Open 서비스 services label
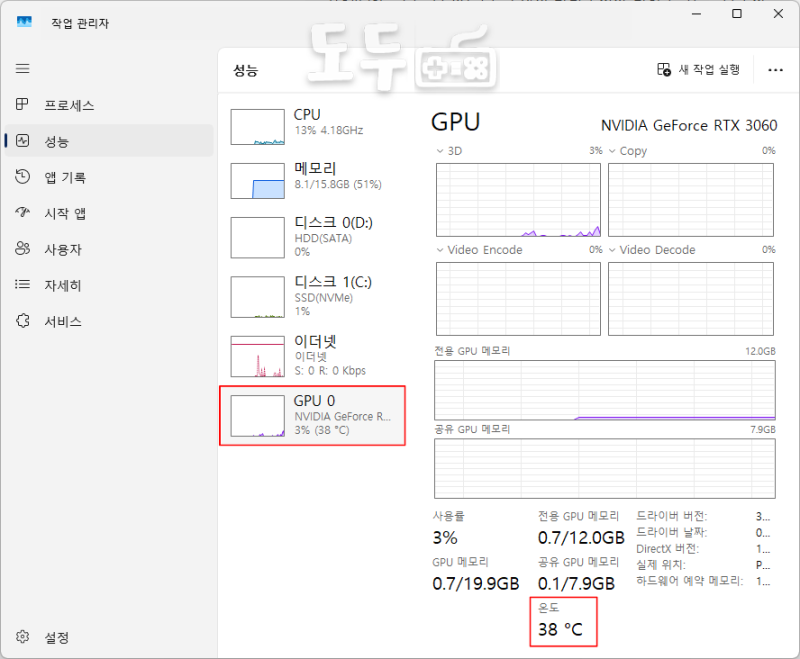 [63, 321]
